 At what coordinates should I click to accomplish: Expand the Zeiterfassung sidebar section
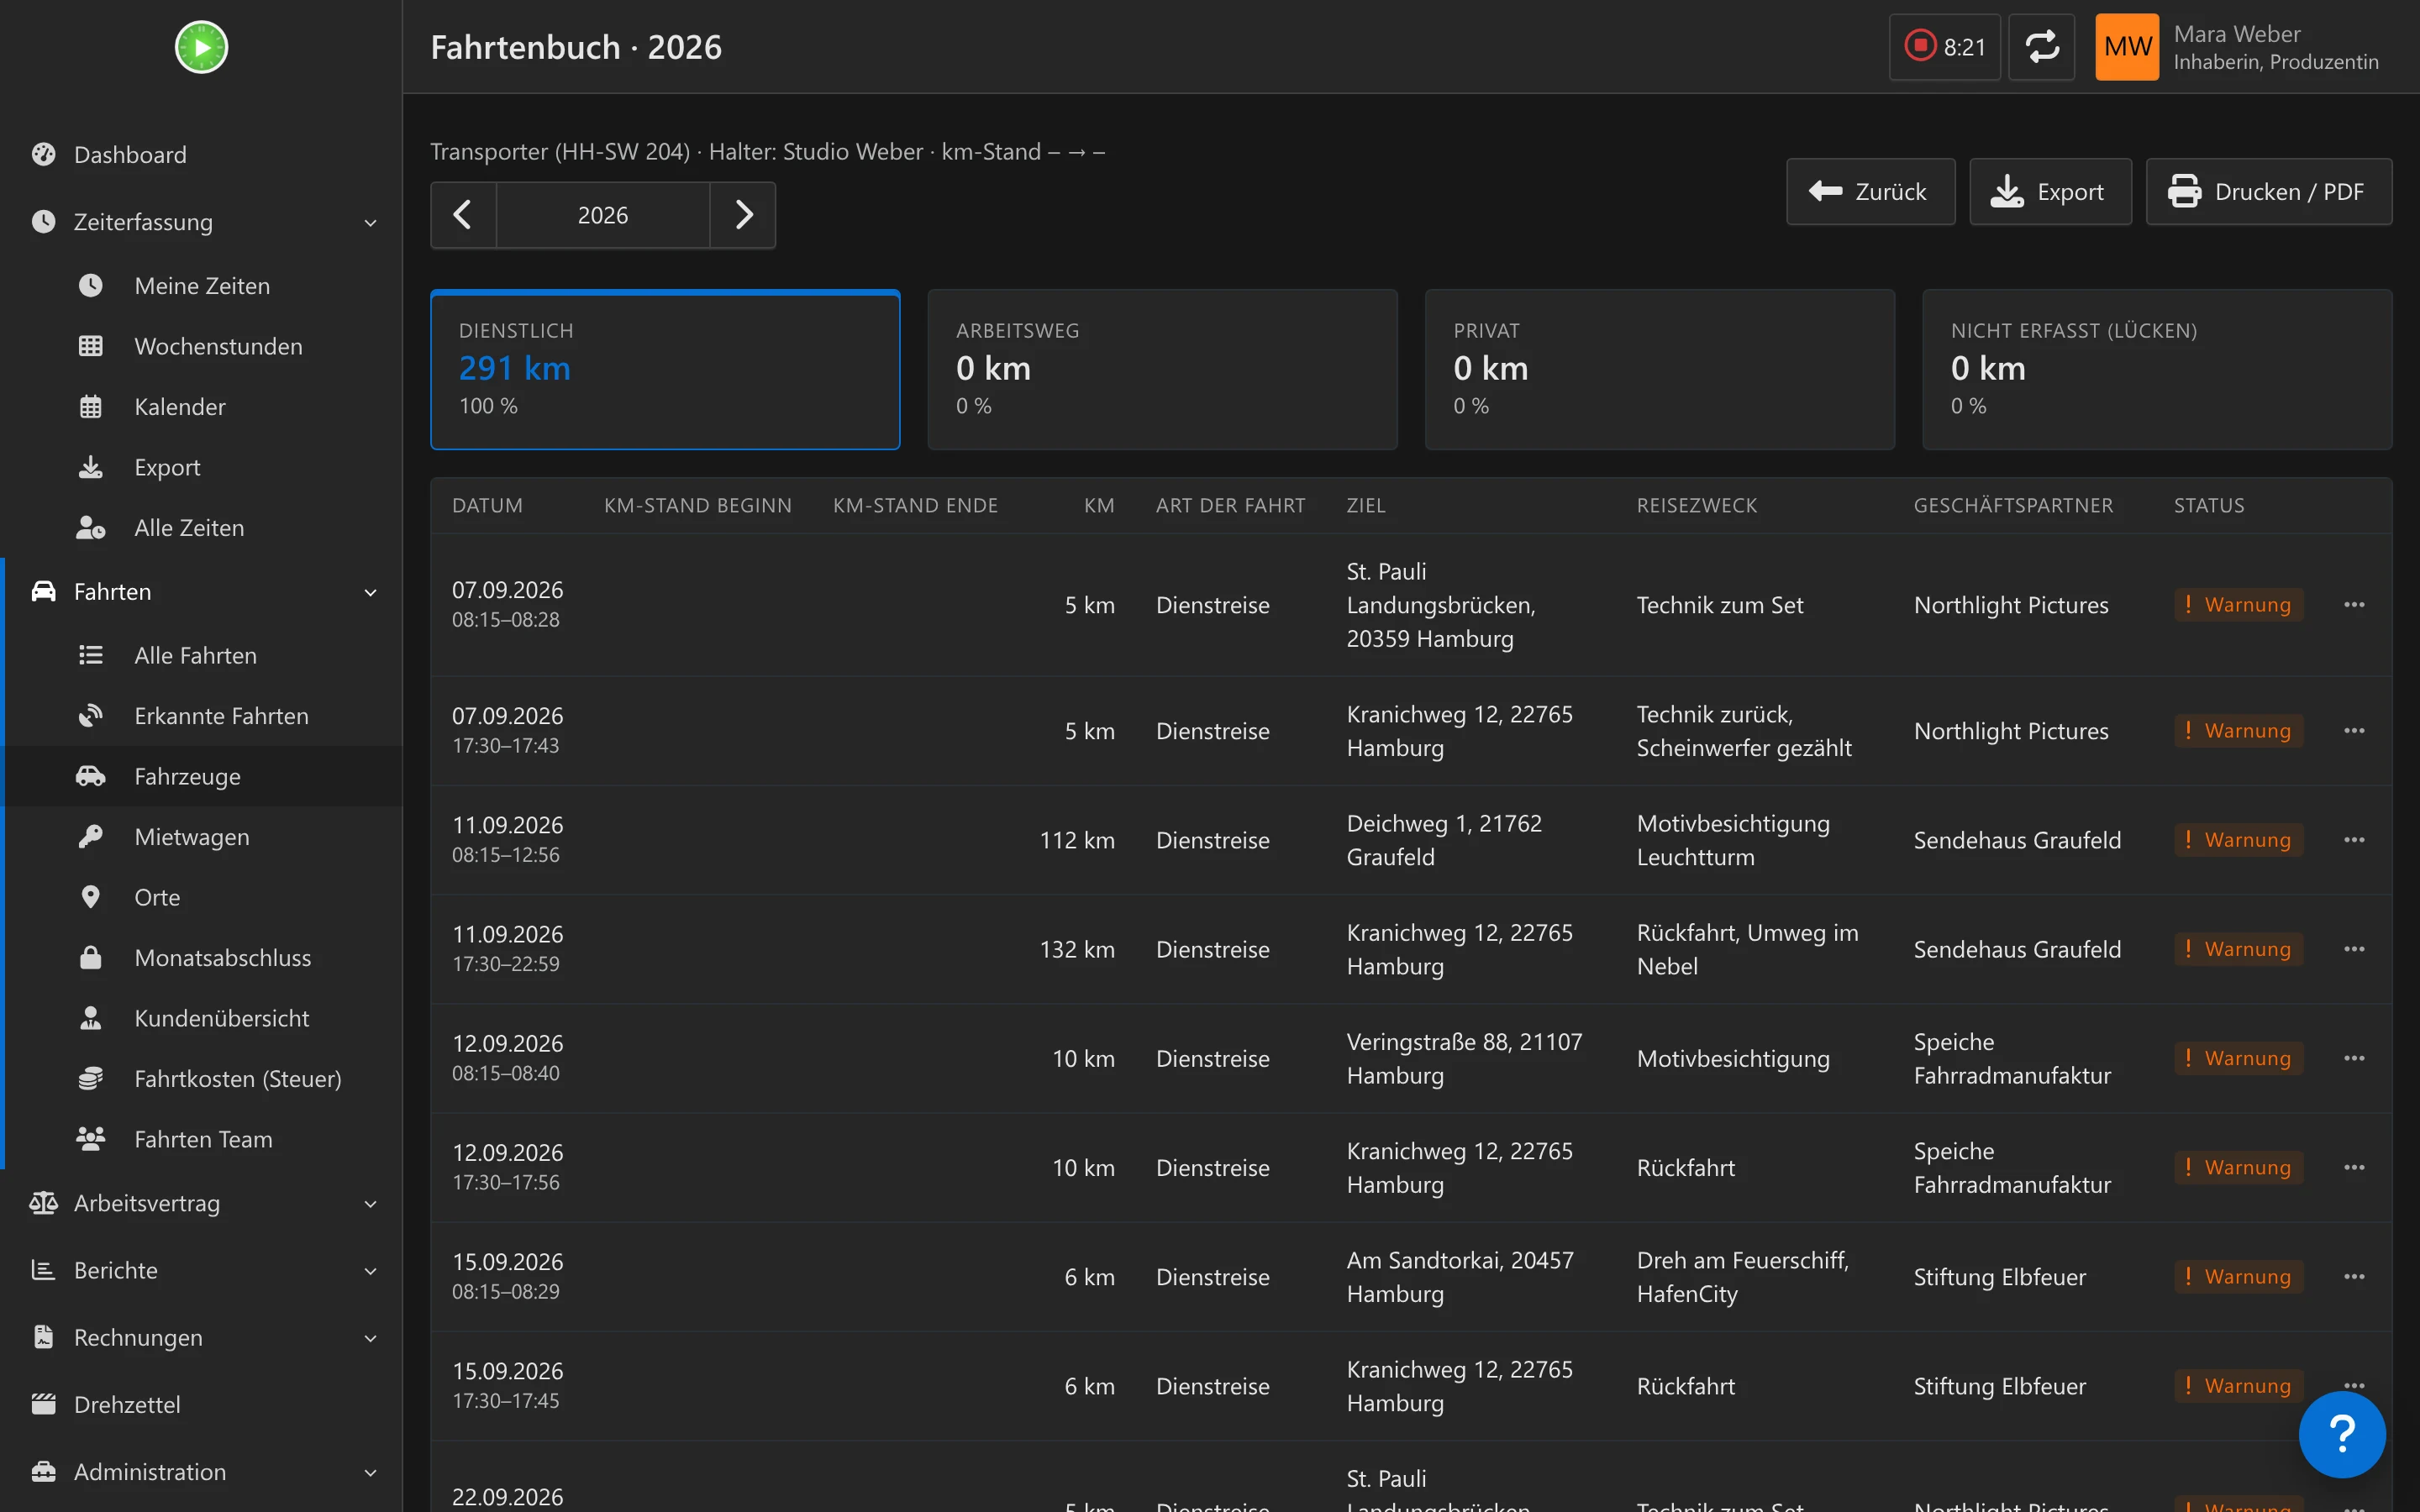click(202, 222)
